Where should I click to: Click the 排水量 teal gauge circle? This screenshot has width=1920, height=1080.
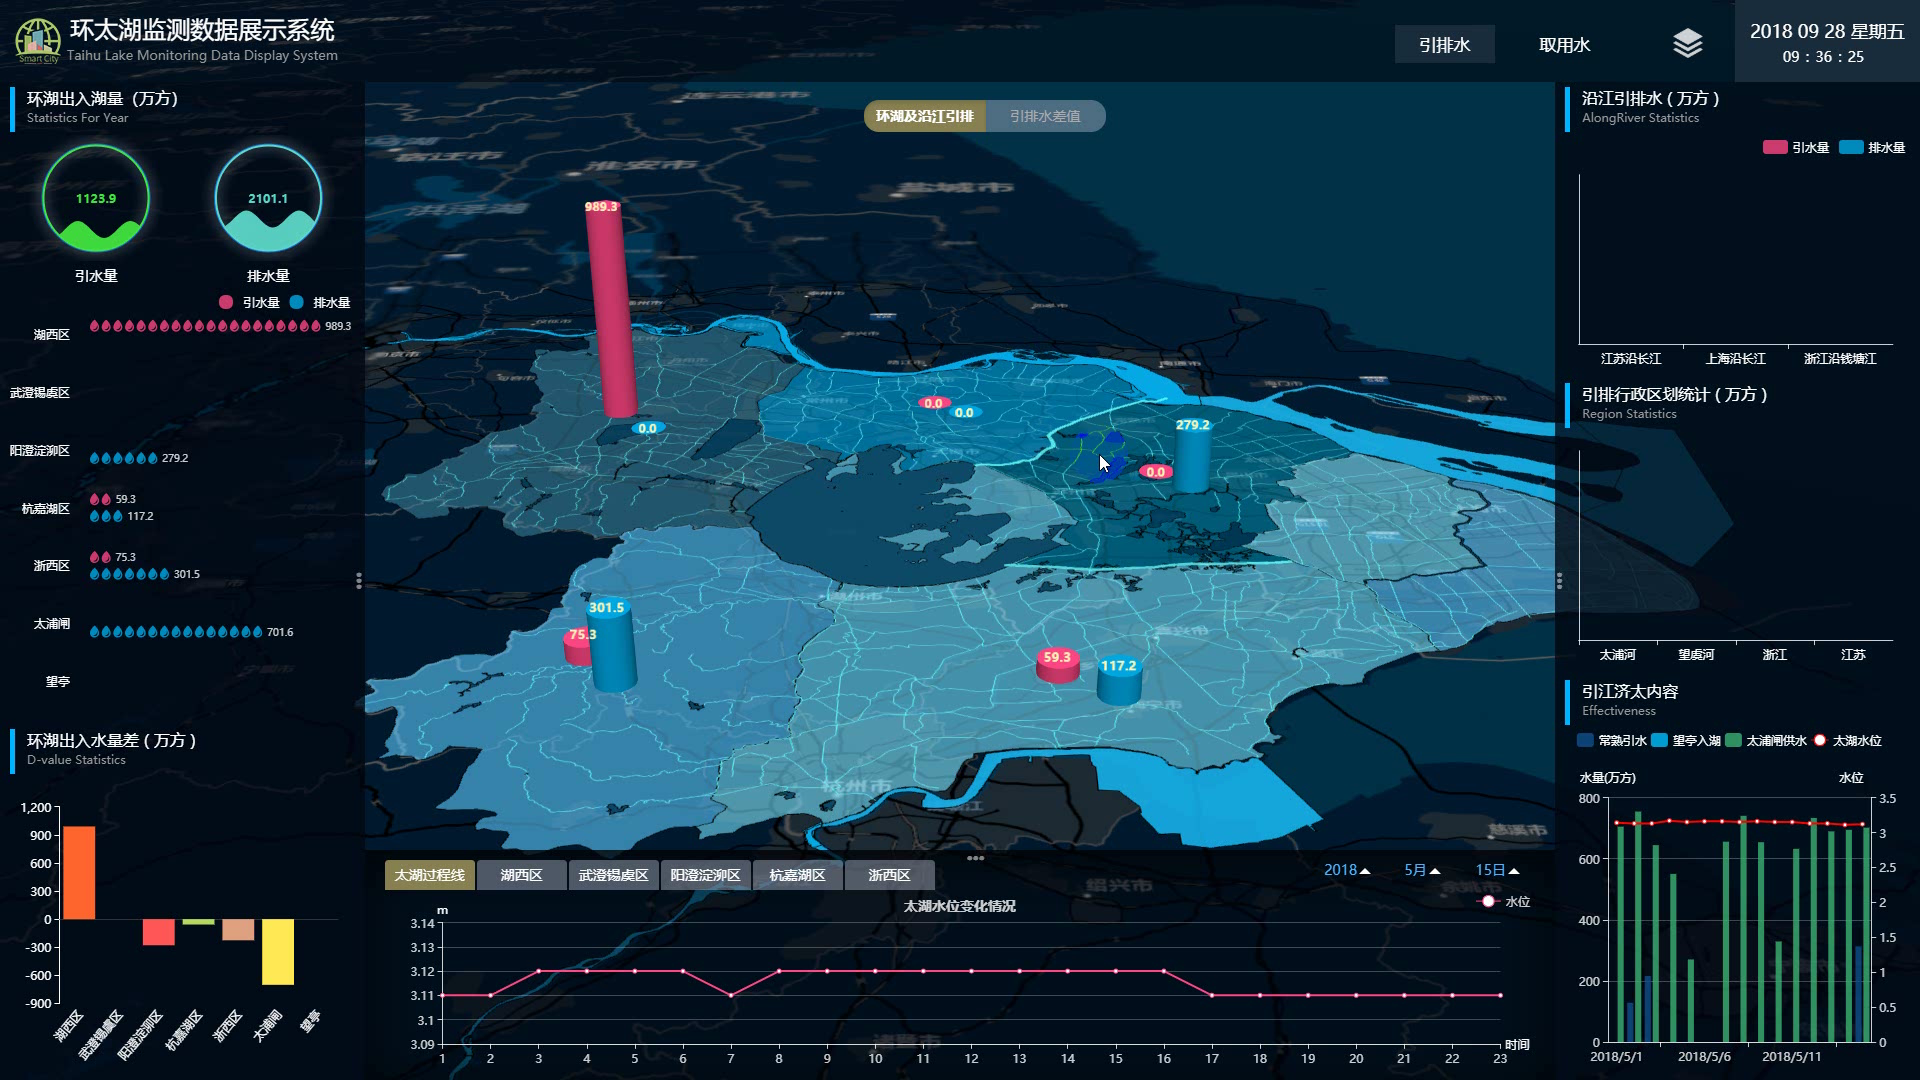tap(268, 199)
